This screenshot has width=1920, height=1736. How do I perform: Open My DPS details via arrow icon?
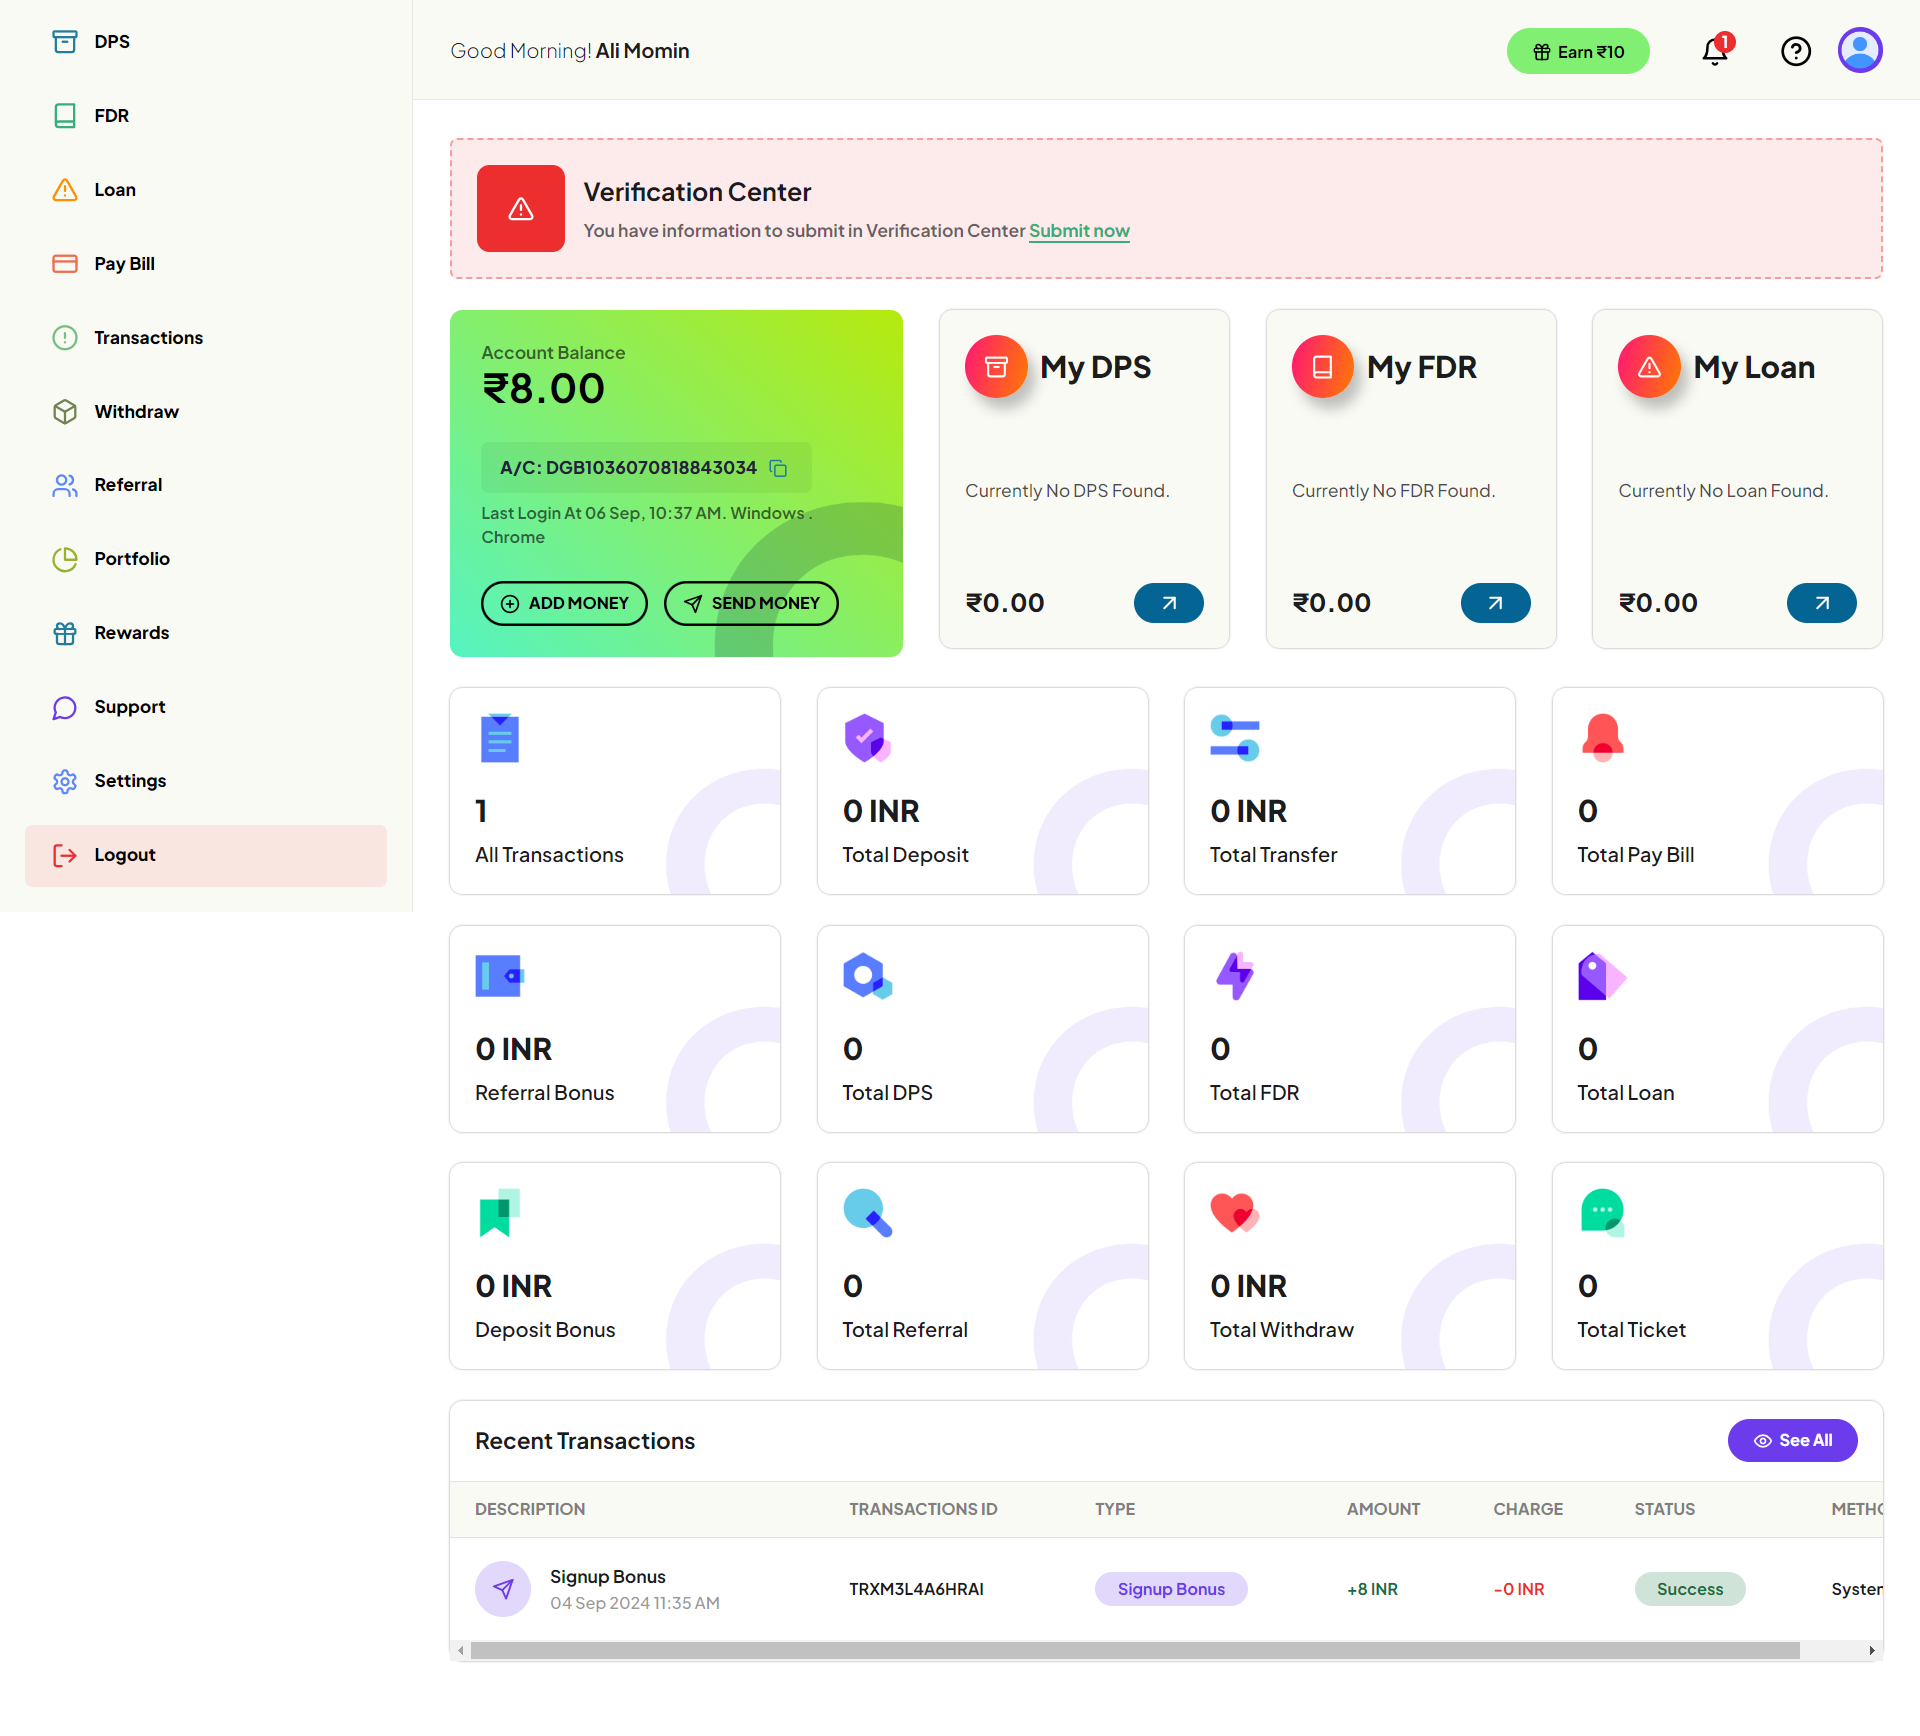pos(1168,602)
